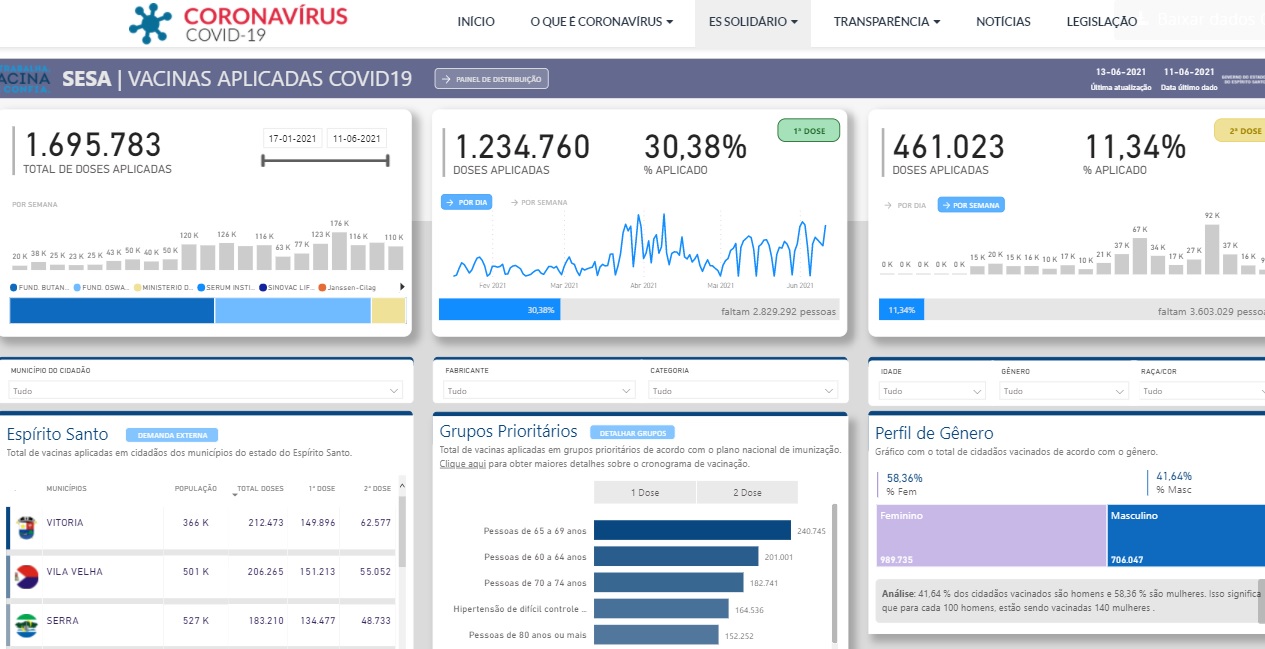This screenshot has width=1265, height=649.
Task: Click the Fund. Butantan legend marker
Action: [x=13, y=287]
